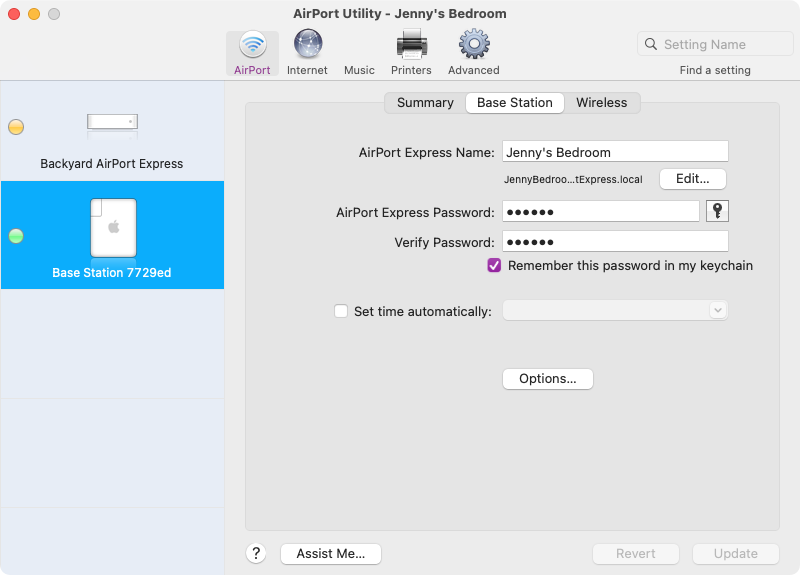800x575 pixels.
Task: Click the key icon password assistant
Action: (717, 211)
